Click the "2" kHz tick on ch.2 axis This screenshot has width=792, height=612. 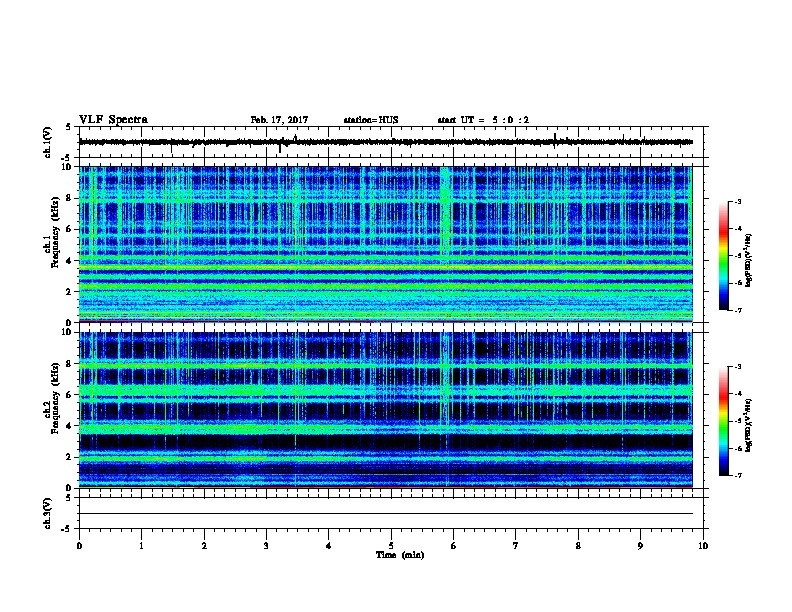click(x=71, y=457)
